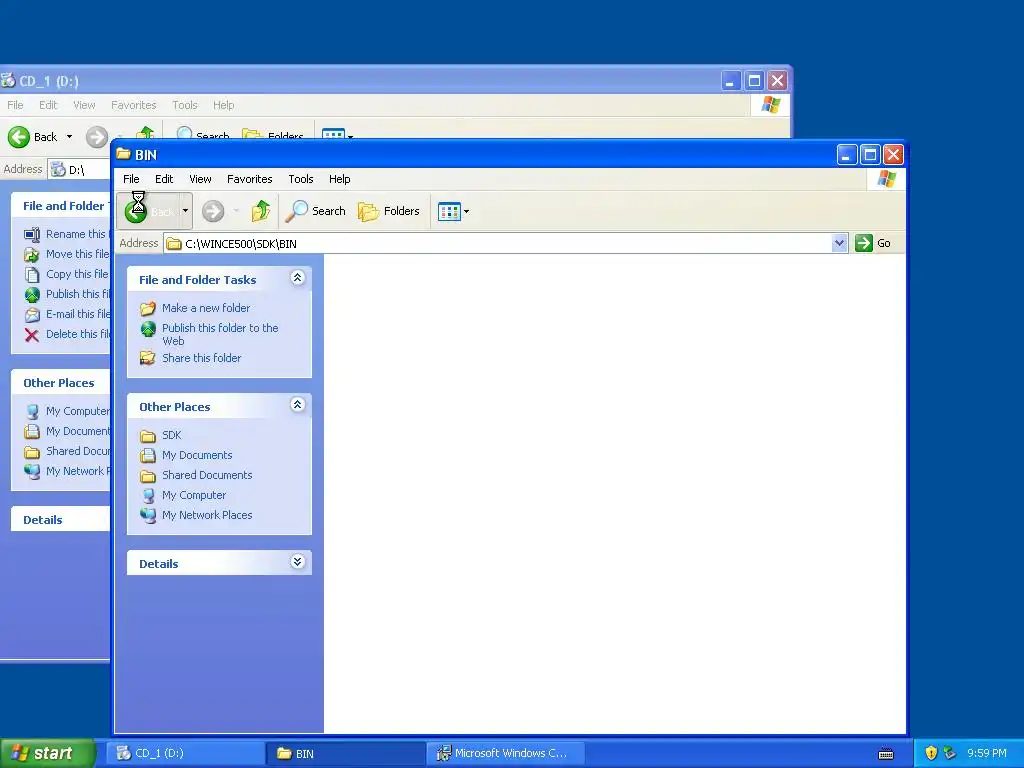Click the Views icon in BIN toolbar

coord(449,212)
